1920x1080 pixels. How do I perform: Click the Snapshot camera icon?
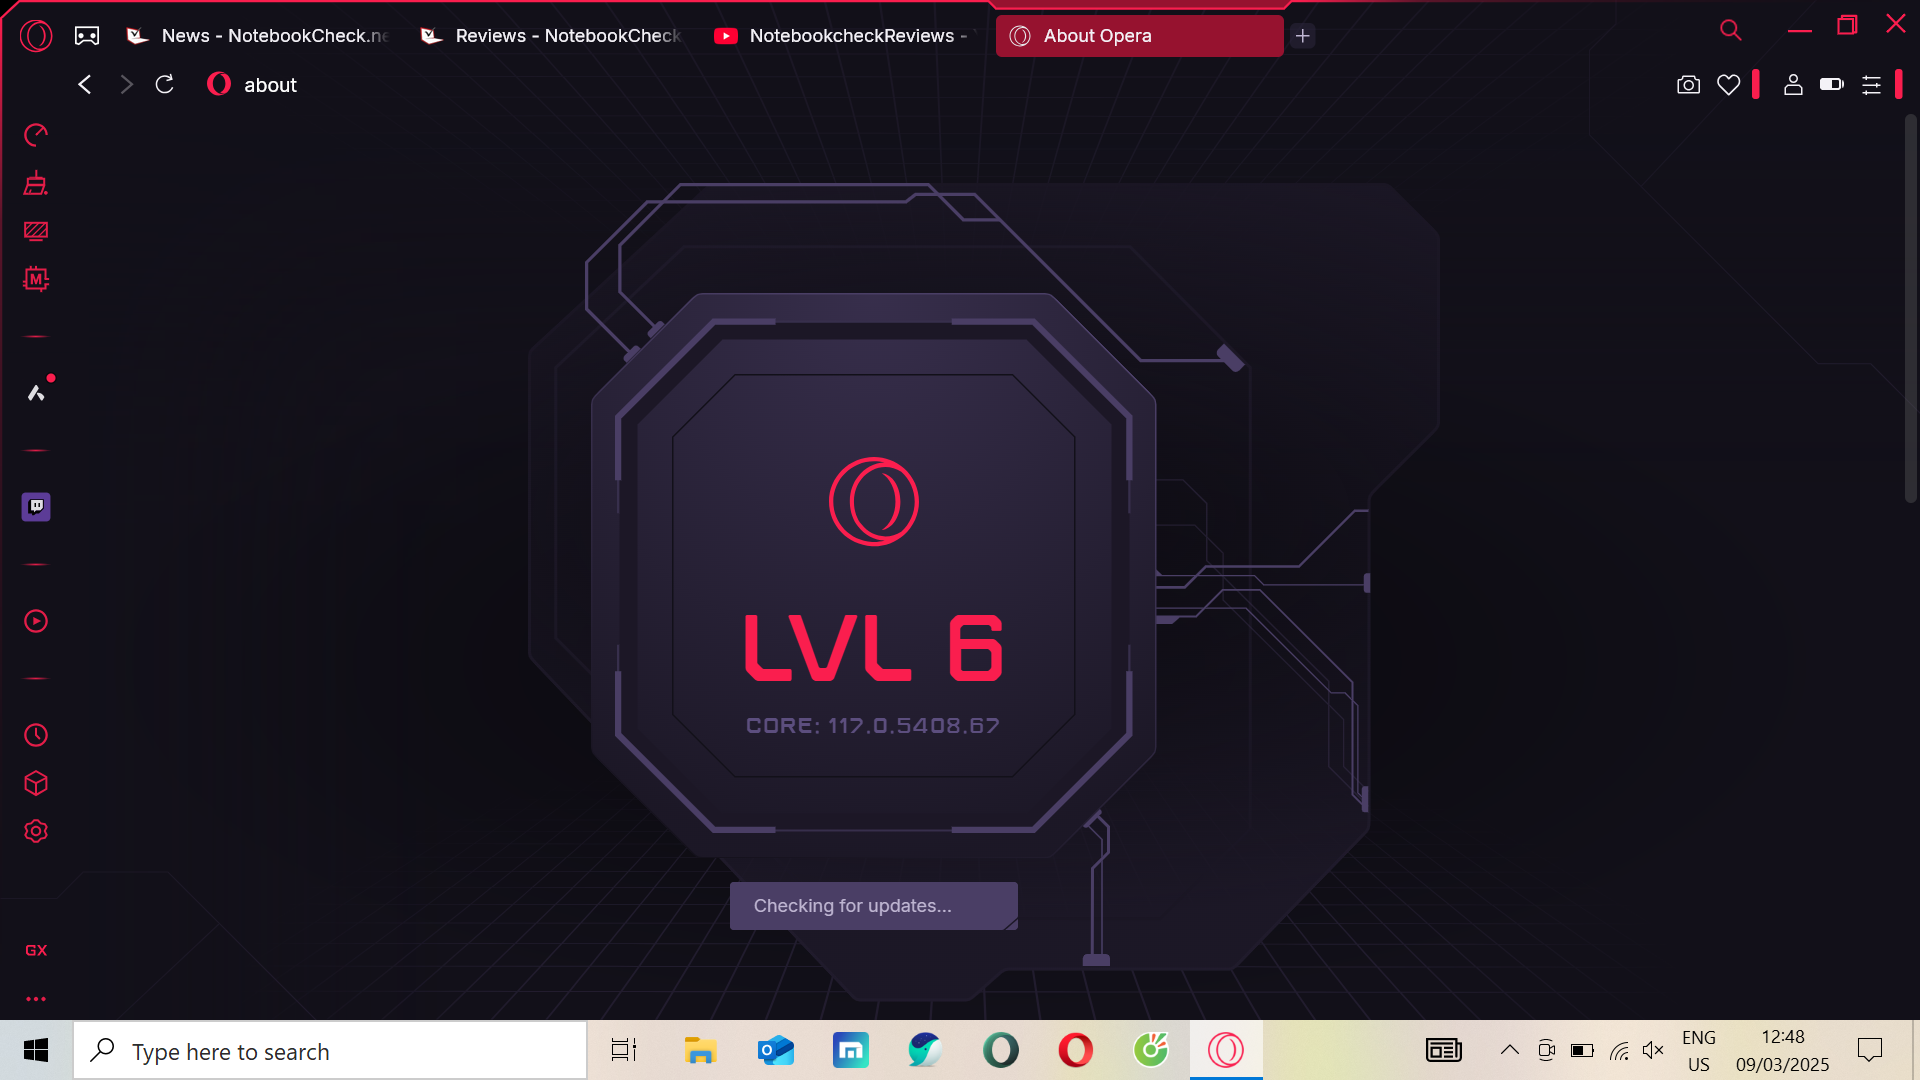(x=1688, y=85)
